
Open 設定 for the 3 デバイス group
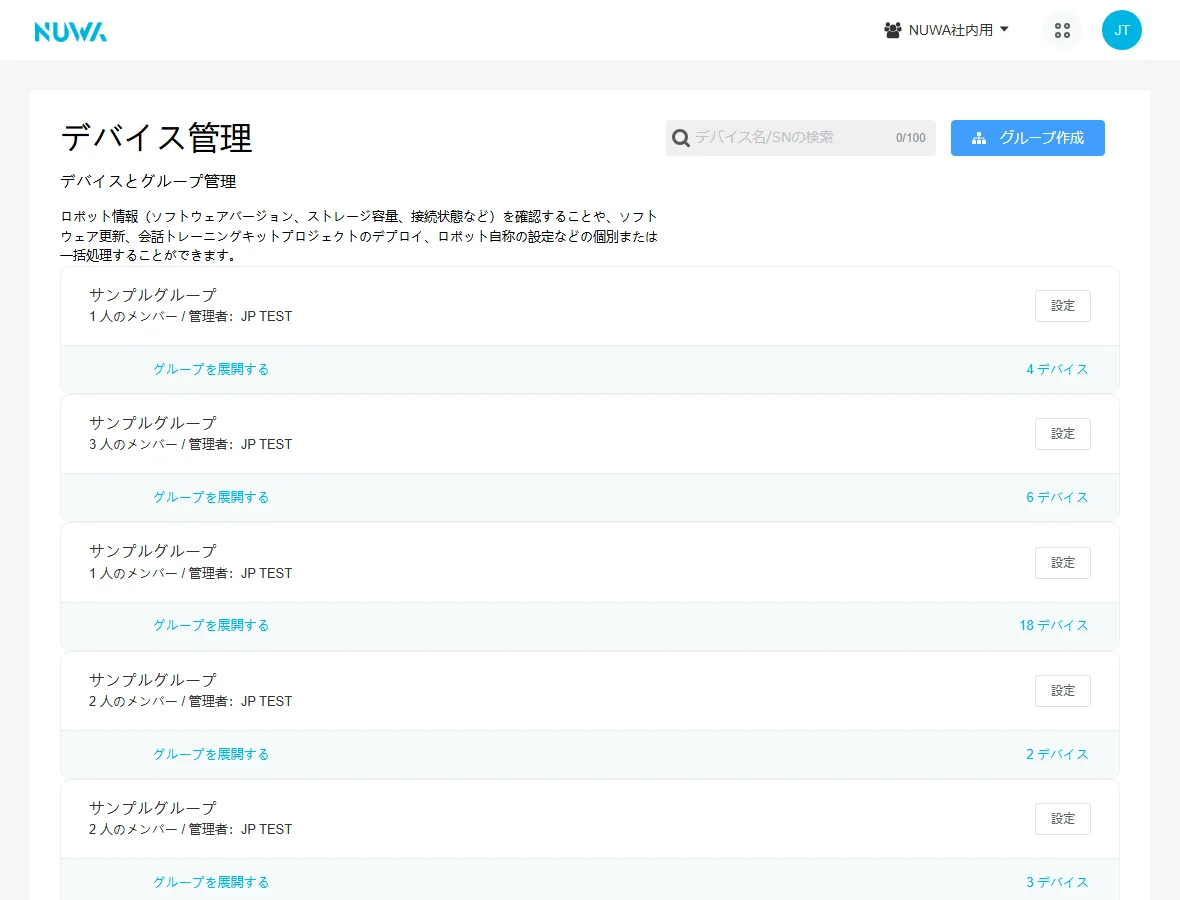pyautogui.click(x=1063, y=818)
